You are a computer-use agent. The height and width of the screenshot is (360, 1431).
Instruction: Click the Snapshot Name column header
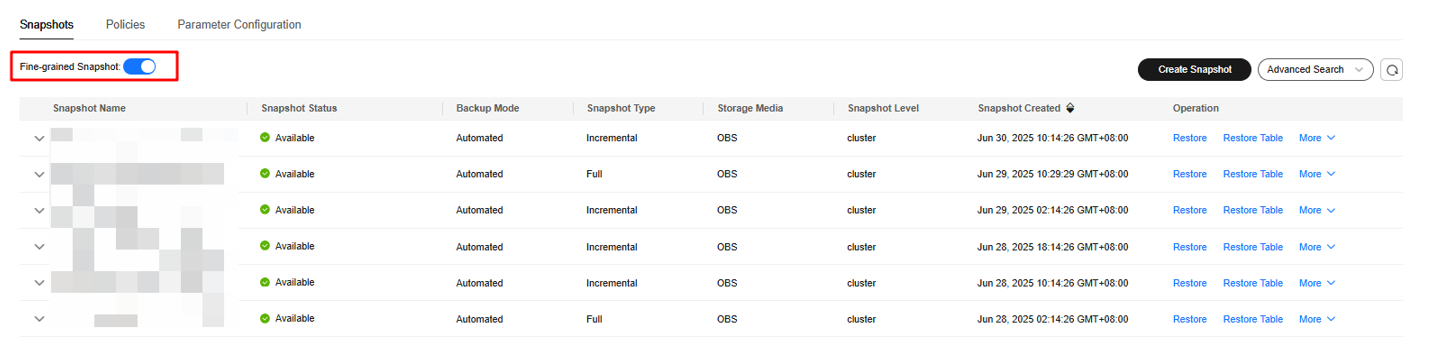point(89,108)
